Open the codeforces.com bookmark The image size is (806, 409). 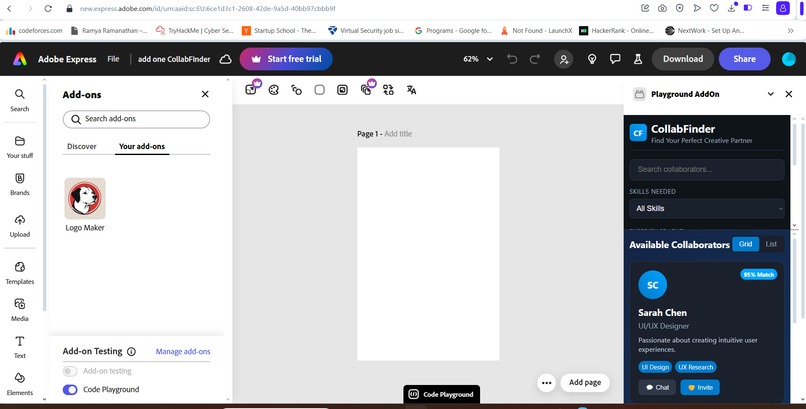(x=34, y=31)
